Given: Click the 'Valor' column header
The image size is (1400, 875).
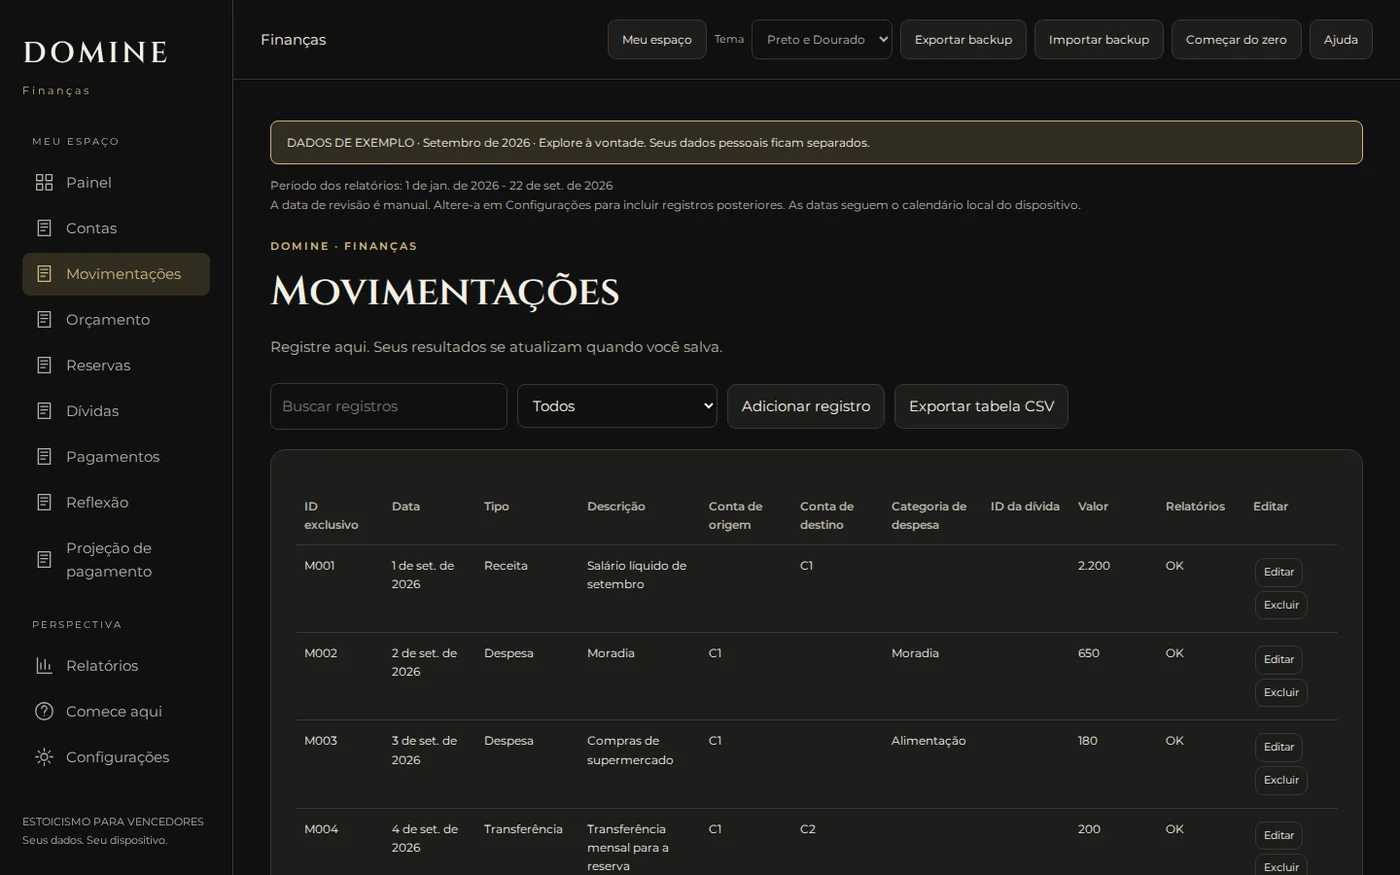Looking at the screenshot, I should (x=1093, y=506).
